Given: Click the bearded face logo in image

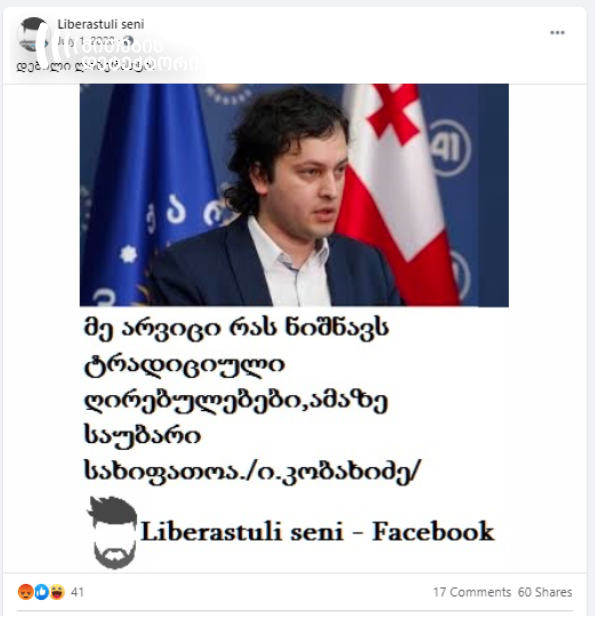Looking at the screenshot, I should pyautogui.click(x=113, y=532).
